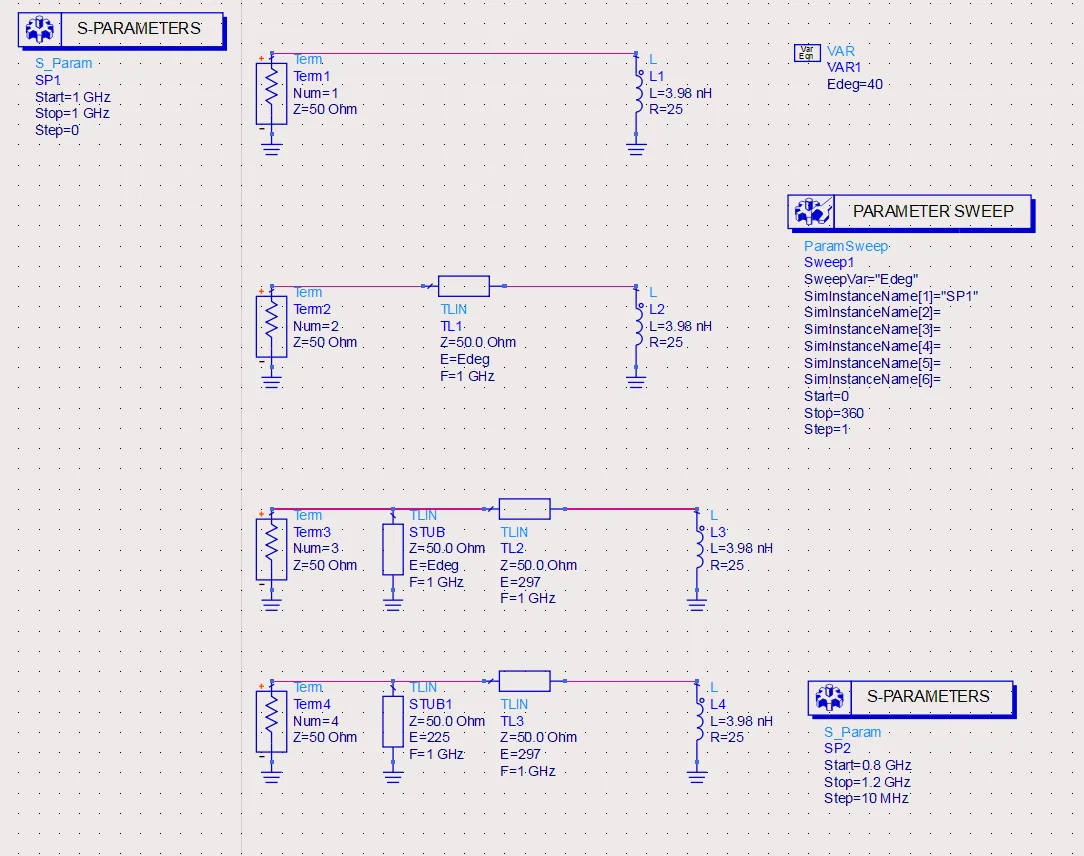Screen dimensions: 1084x856
Task: Click the ground symbol under Term1
Action: pos(272,149)
